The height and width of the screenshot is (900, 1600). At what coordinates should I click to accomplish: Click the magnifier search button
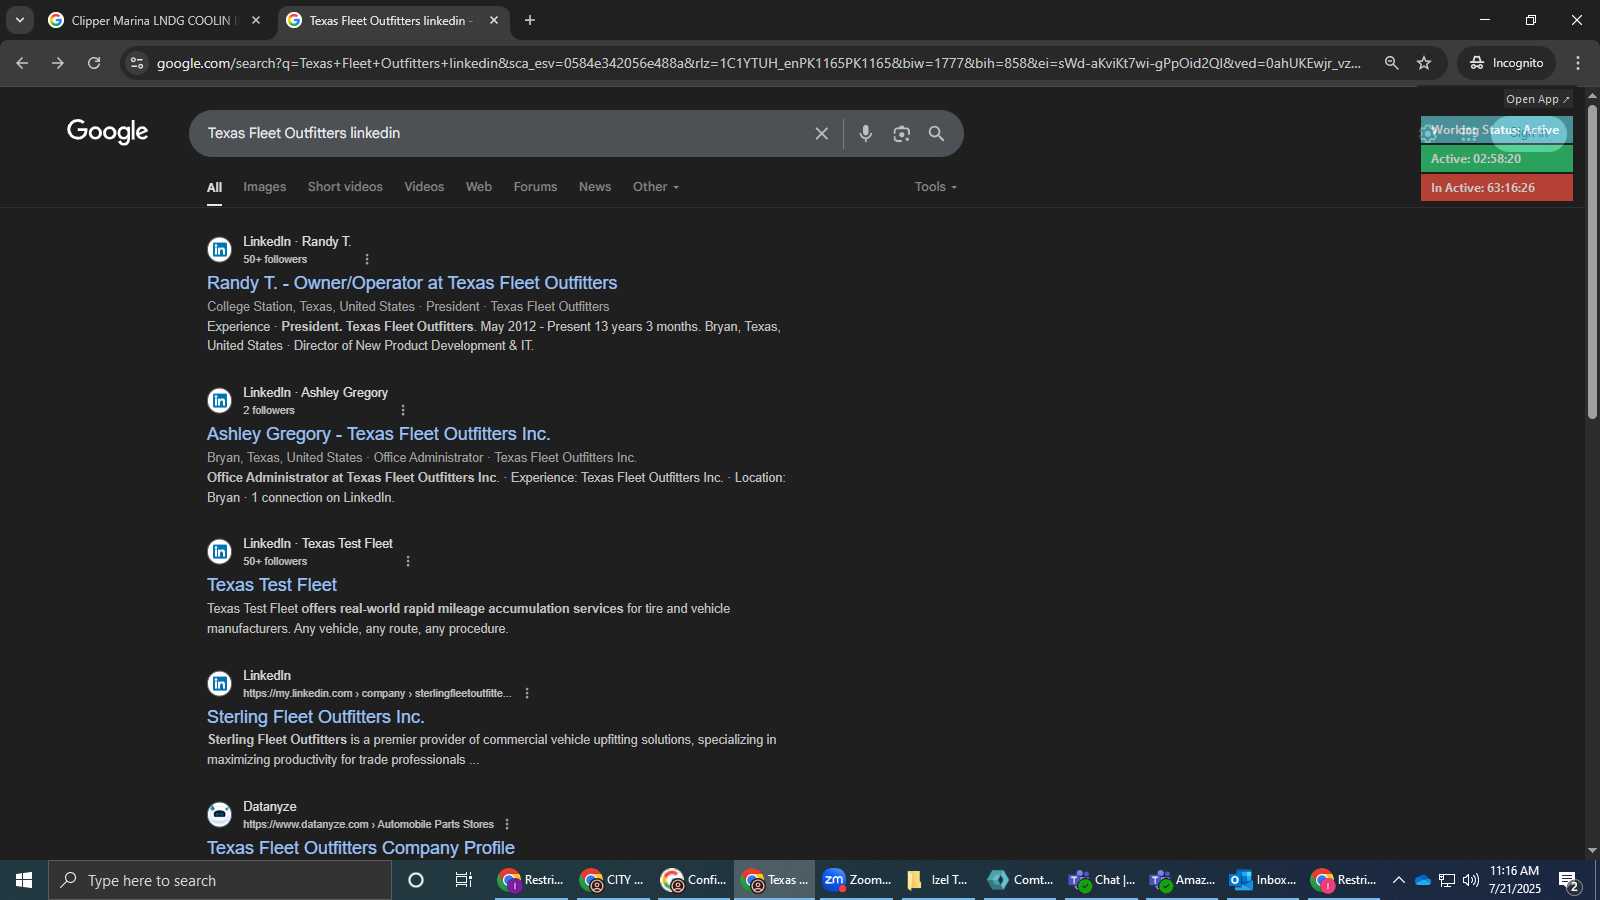937,133
